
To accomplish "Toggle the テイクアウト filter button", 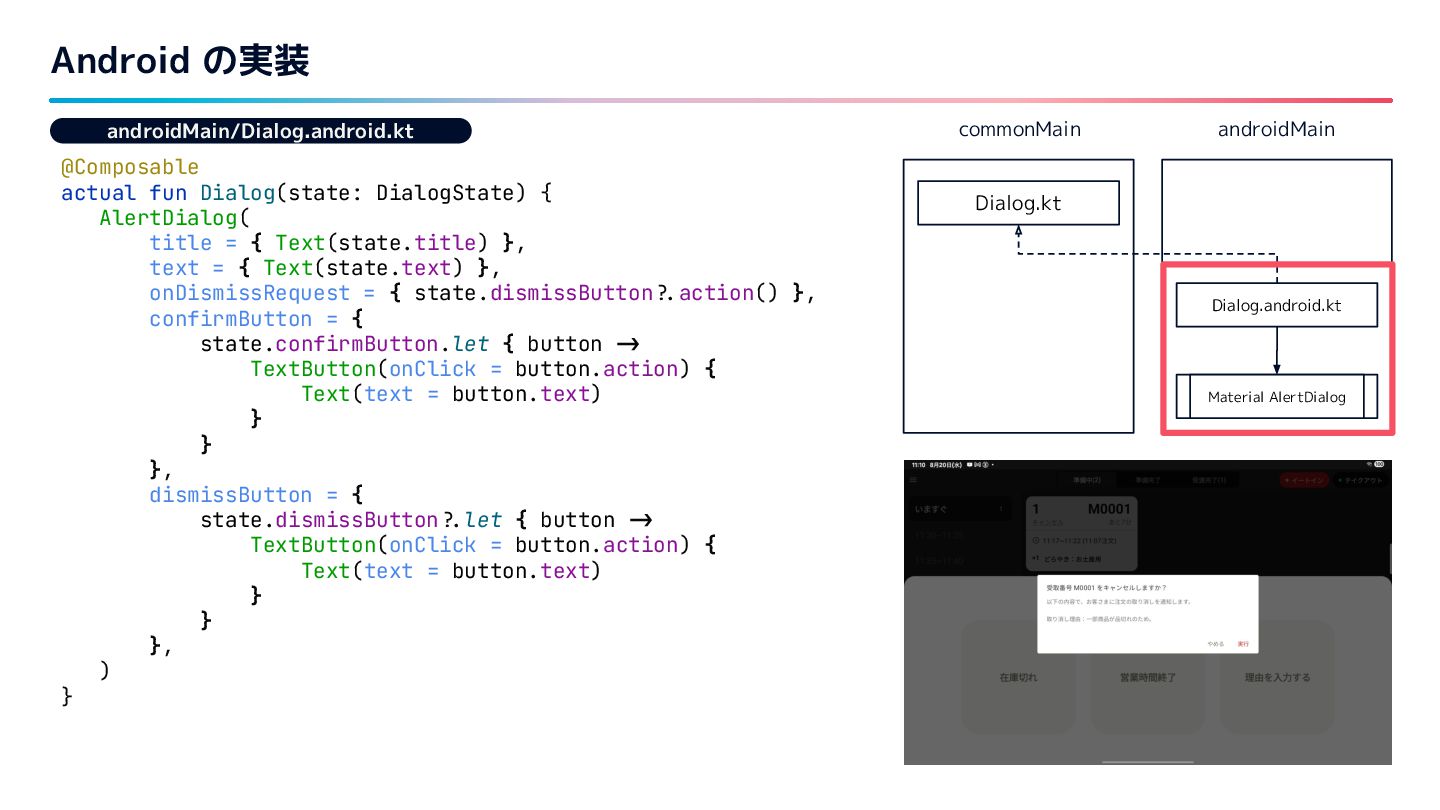I will tap(1360, 480).
